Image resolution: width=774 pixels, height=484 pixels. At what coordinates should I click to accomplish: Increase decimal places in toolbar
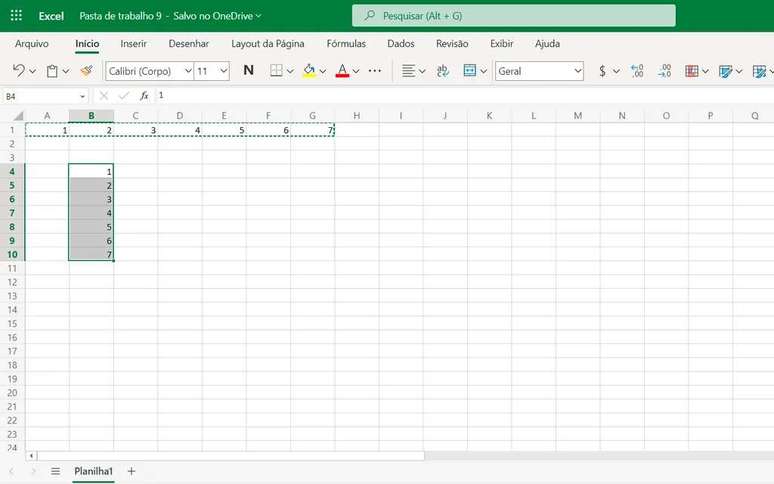[x=637, y=71]
